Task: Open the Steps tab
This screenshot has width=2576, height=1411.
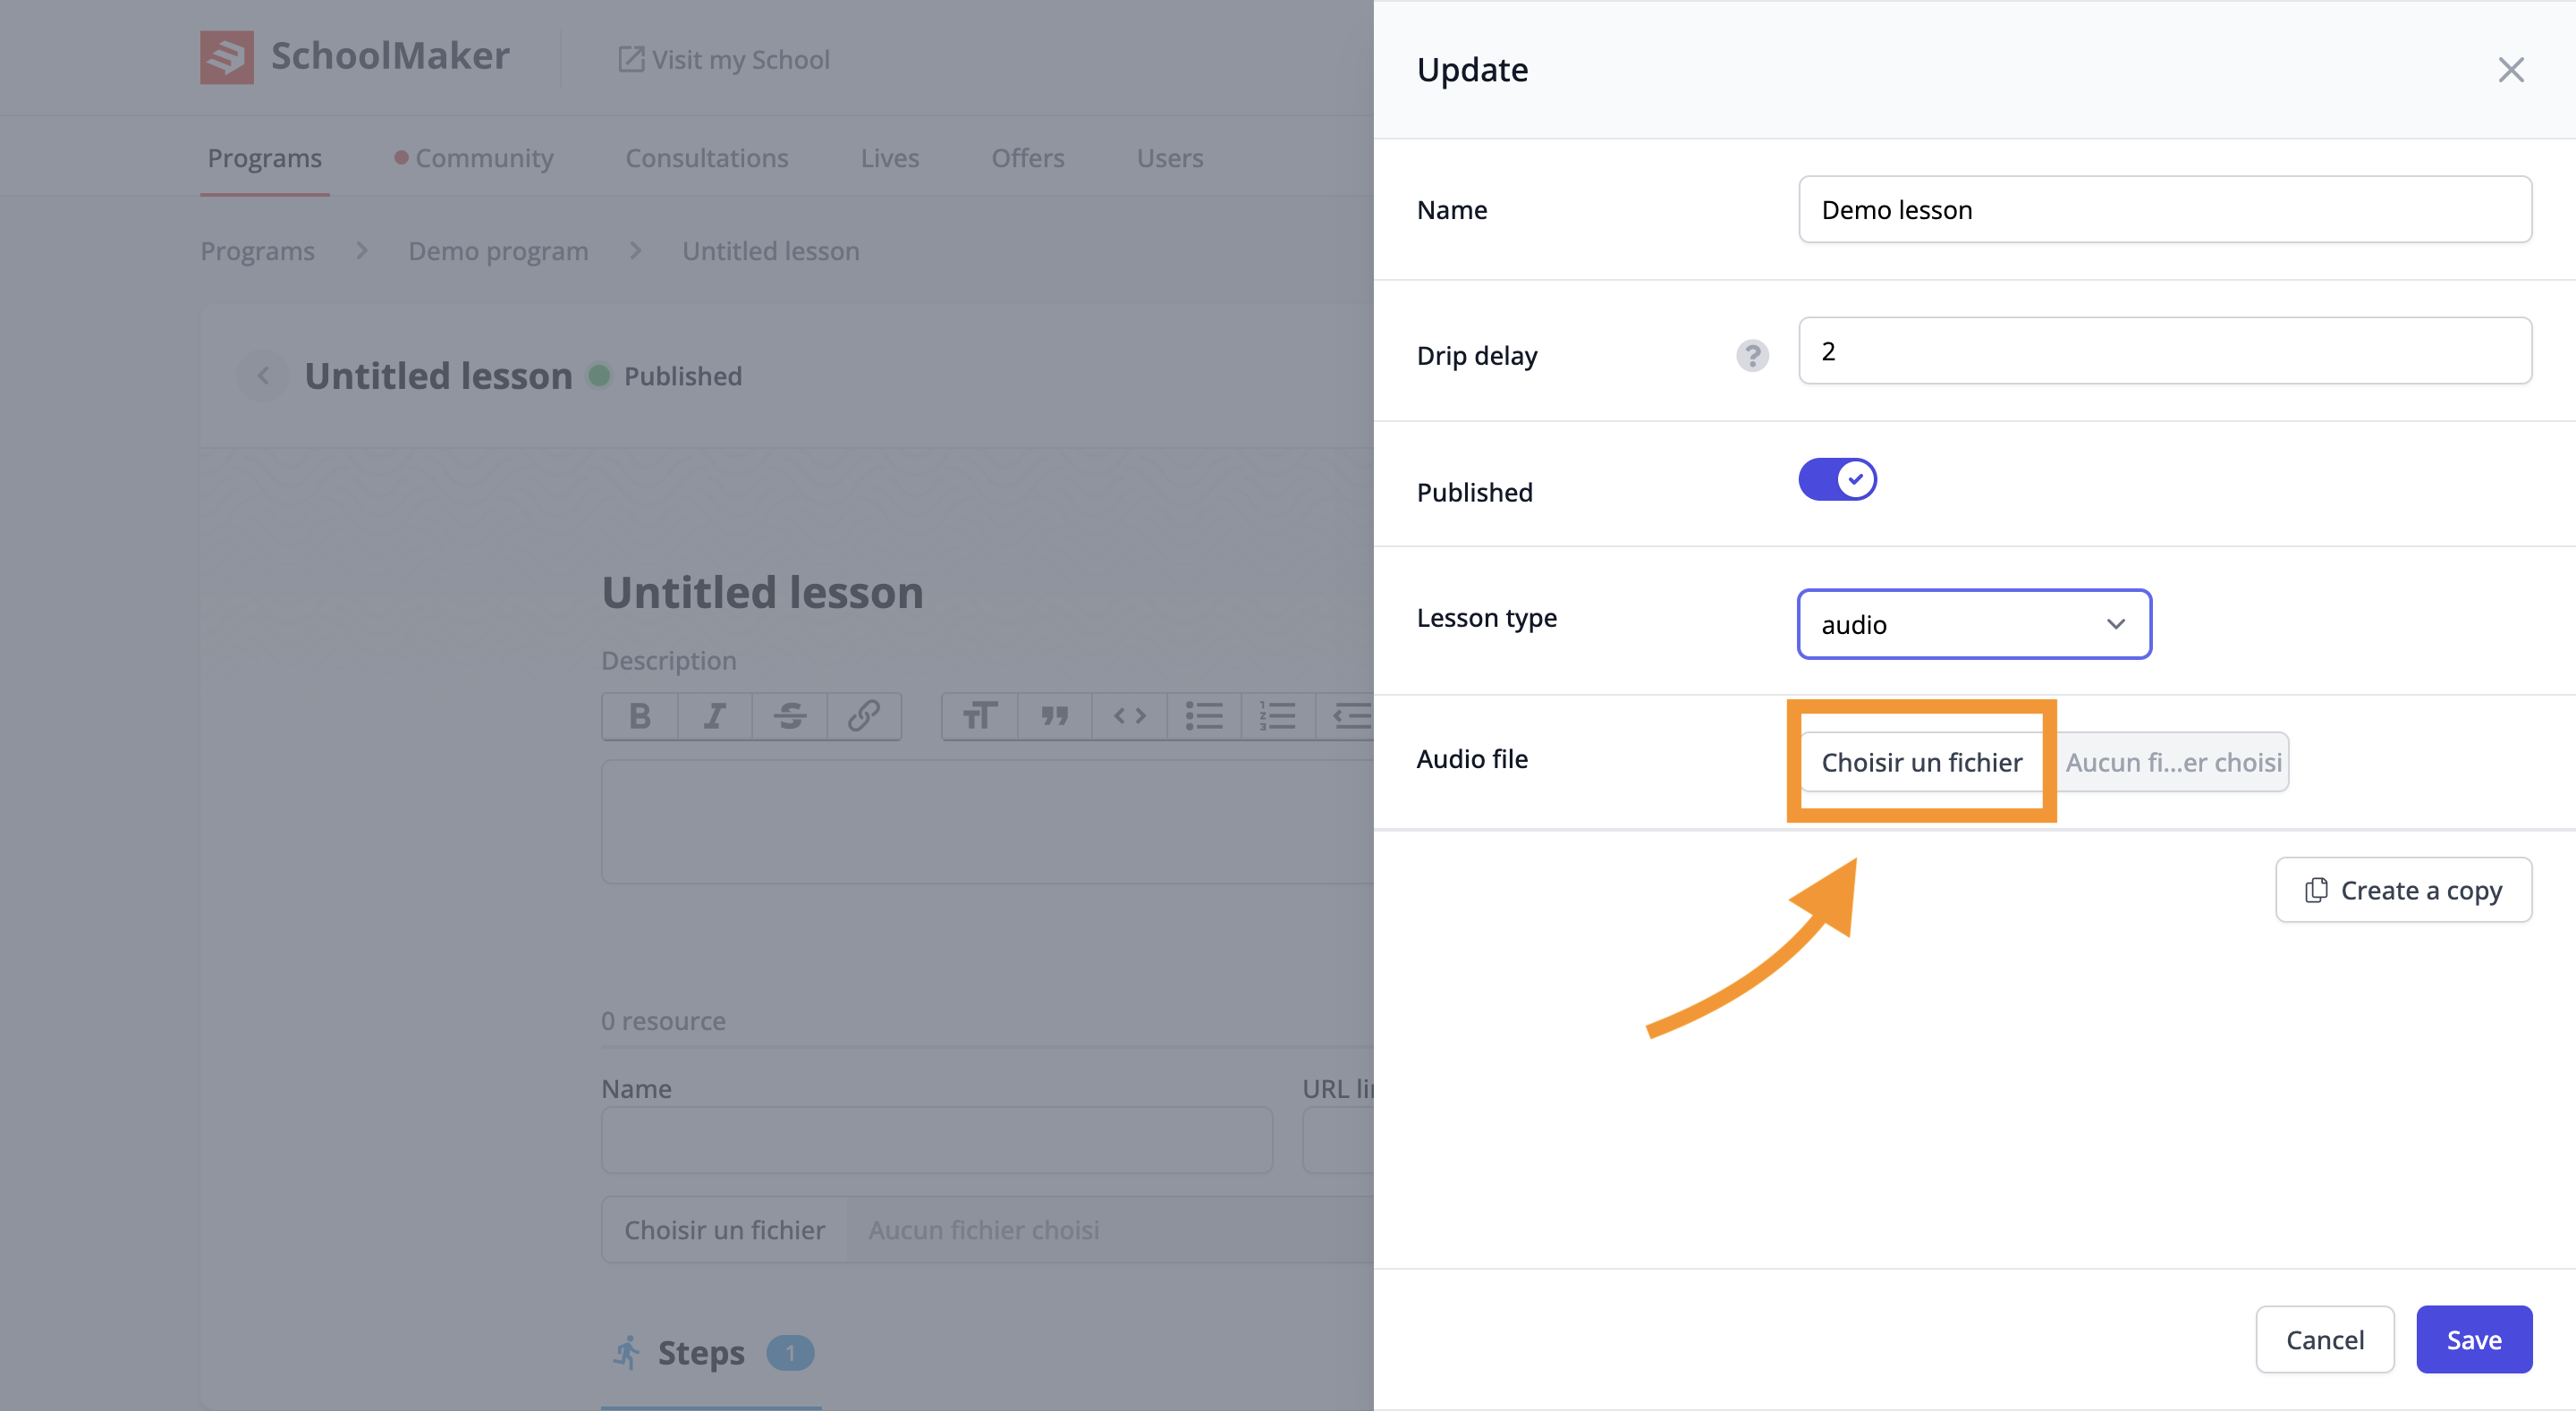Action: [x=711, y=1353]
